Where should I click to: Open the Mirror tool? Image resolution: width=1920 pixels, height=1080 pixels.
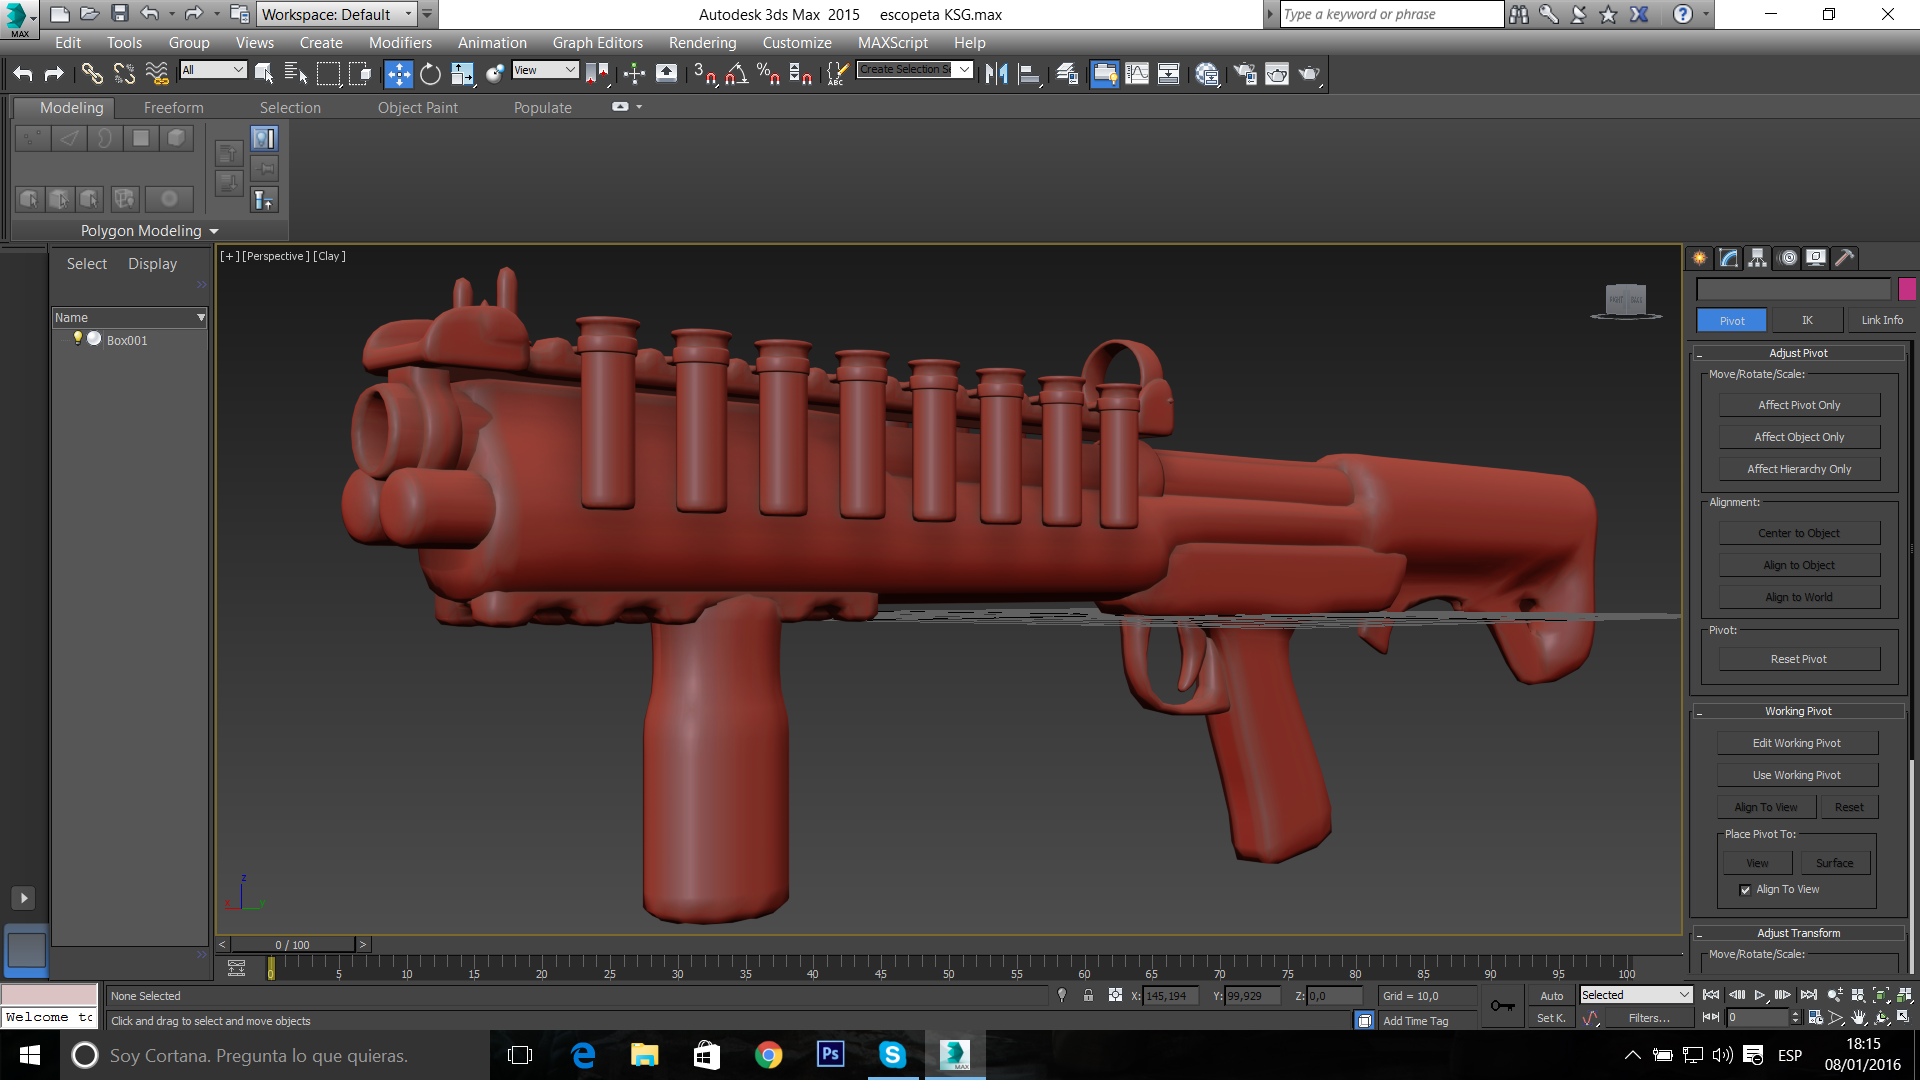click(996, 74)
